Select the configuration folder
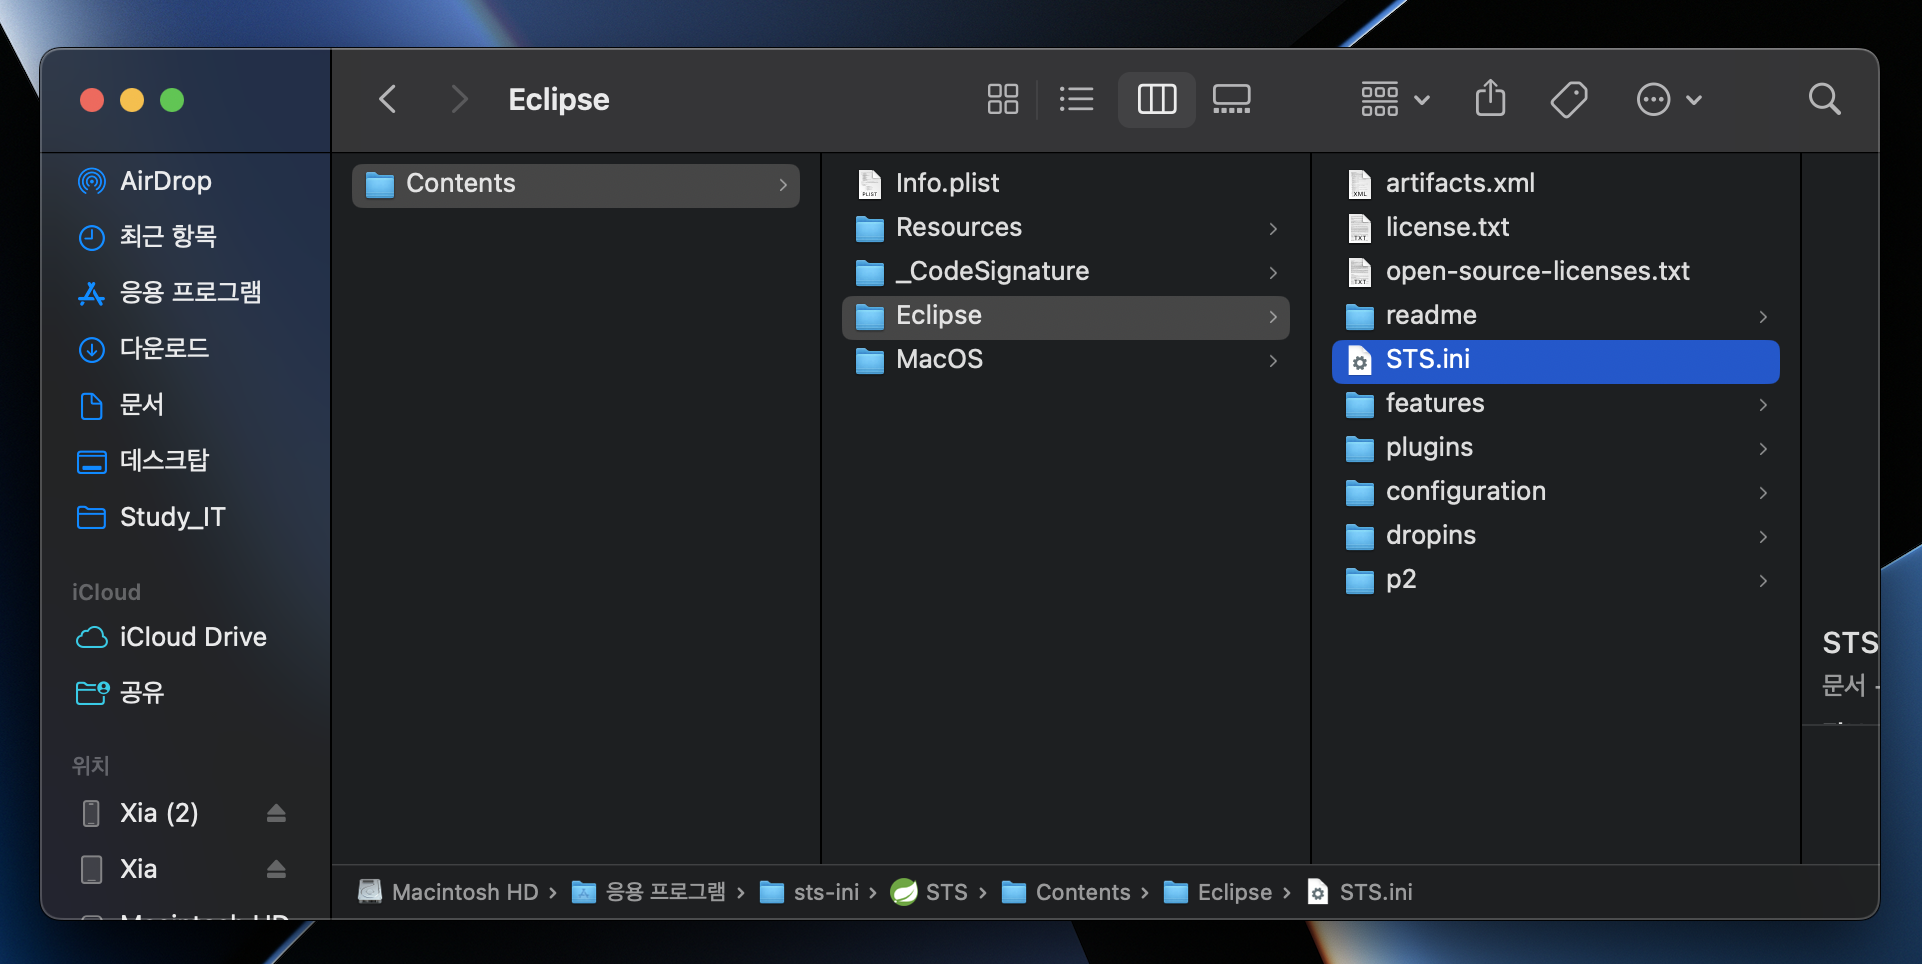1922x964 pixels. (x=1555, y=491)
